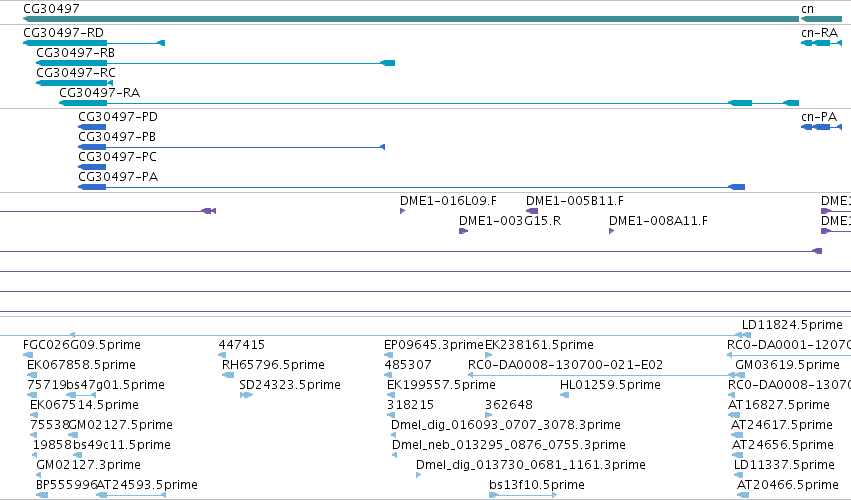Select the CG30497-PC protein feature
The width and height of the screenshot is (851, 500).
92,167
